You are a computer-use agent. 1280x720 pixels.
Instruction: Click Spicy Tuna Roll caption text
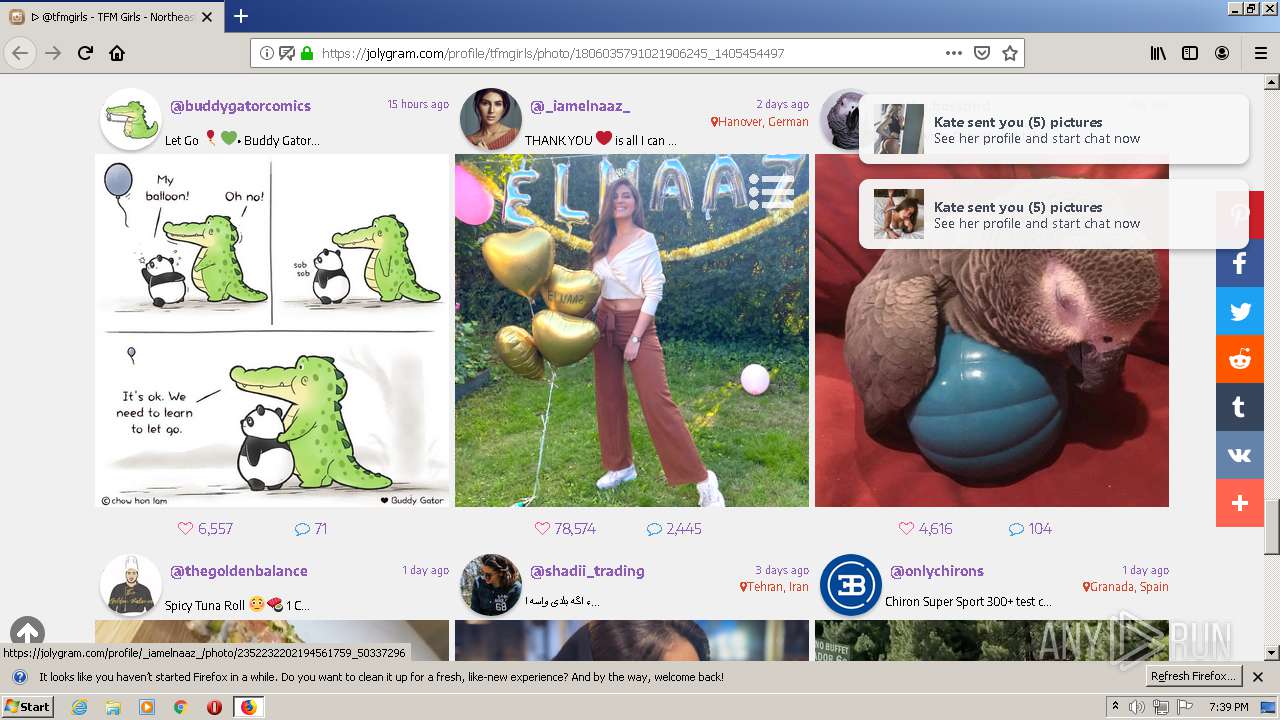[x=237, y=605]
